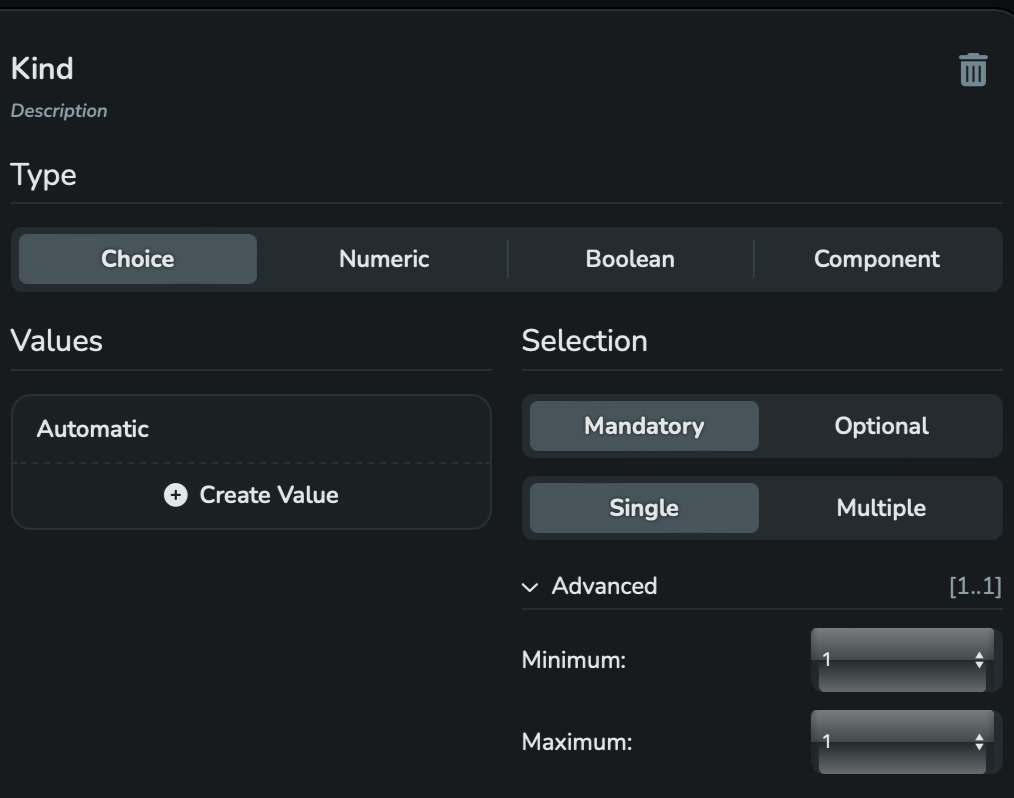Screen dimensions: 1014x798
Task: Click the plus icon beside Create Value
Action: (x=175, y=495)
